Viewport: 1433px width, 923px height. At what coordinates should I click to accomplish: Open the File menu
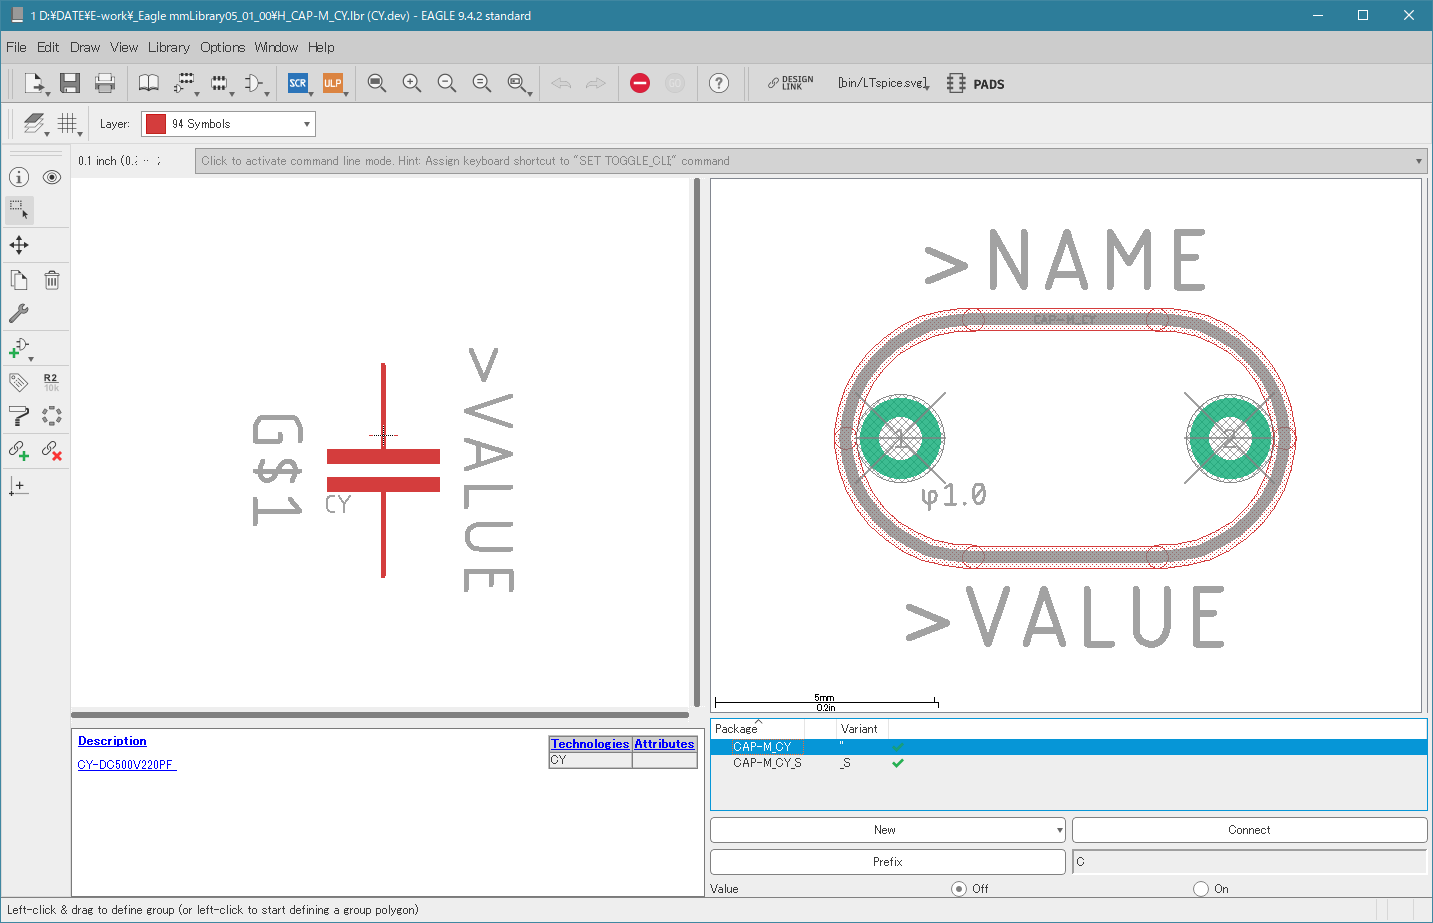[x=16, y=47]
